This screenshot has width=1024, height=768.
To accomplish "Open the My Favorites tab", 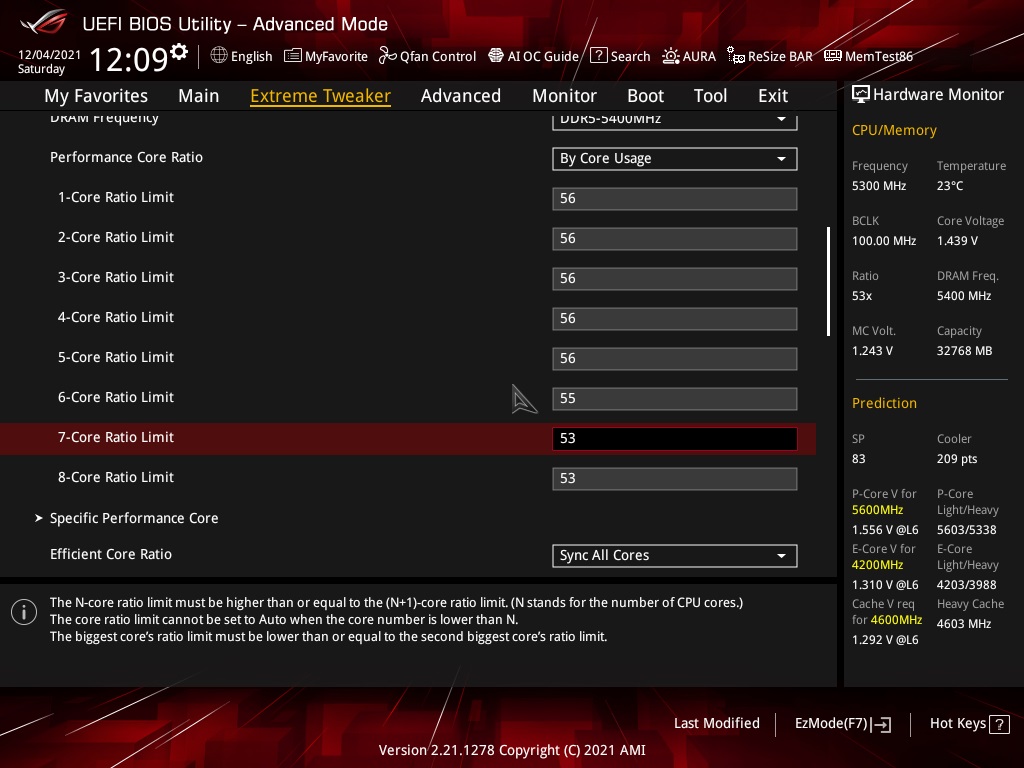I will click(x=96, y=96).
